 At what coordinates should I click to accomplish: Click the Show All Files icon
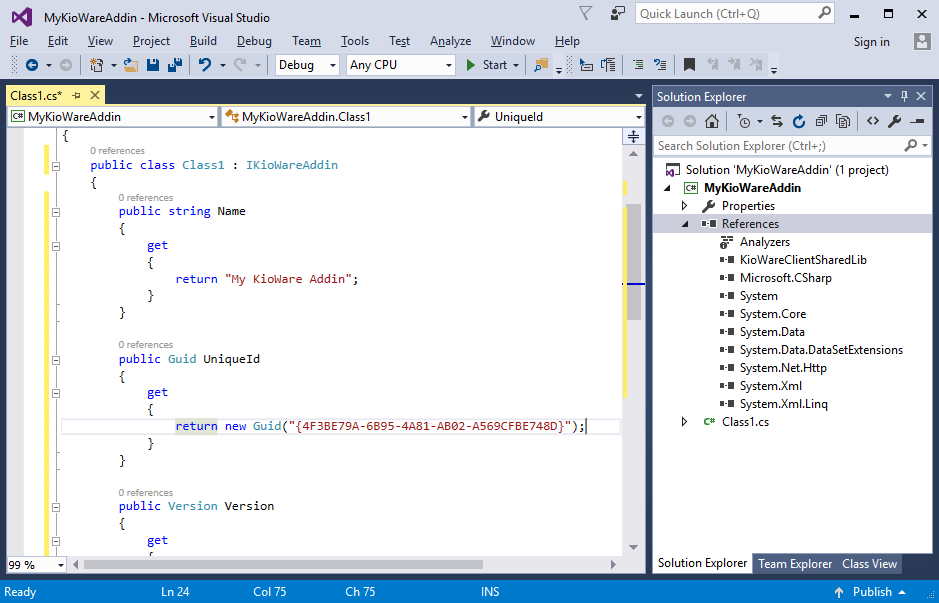click(843, 122)
